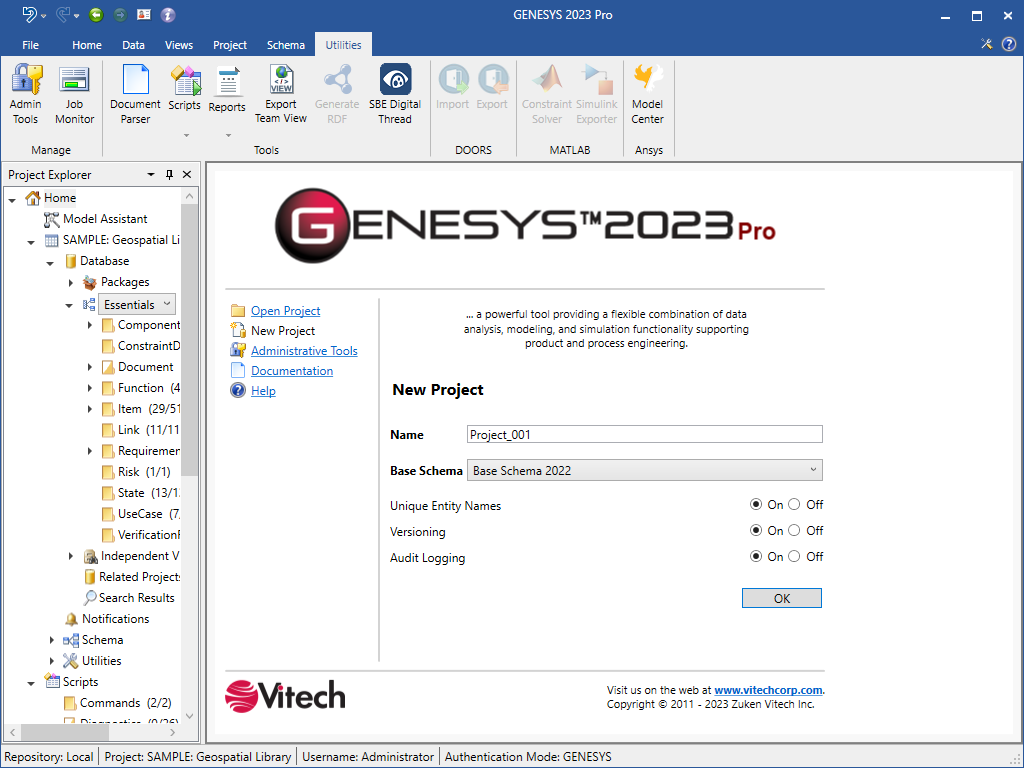Click OK to create the project
This screenshot has width=1024, height=768.
tap(781, 598)
